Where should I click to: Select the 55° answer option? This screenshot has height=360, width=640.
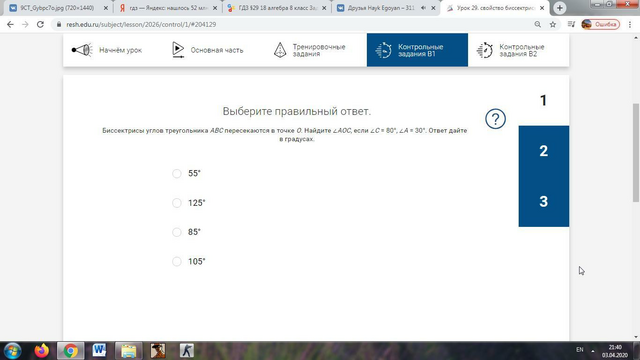(176, 173)
